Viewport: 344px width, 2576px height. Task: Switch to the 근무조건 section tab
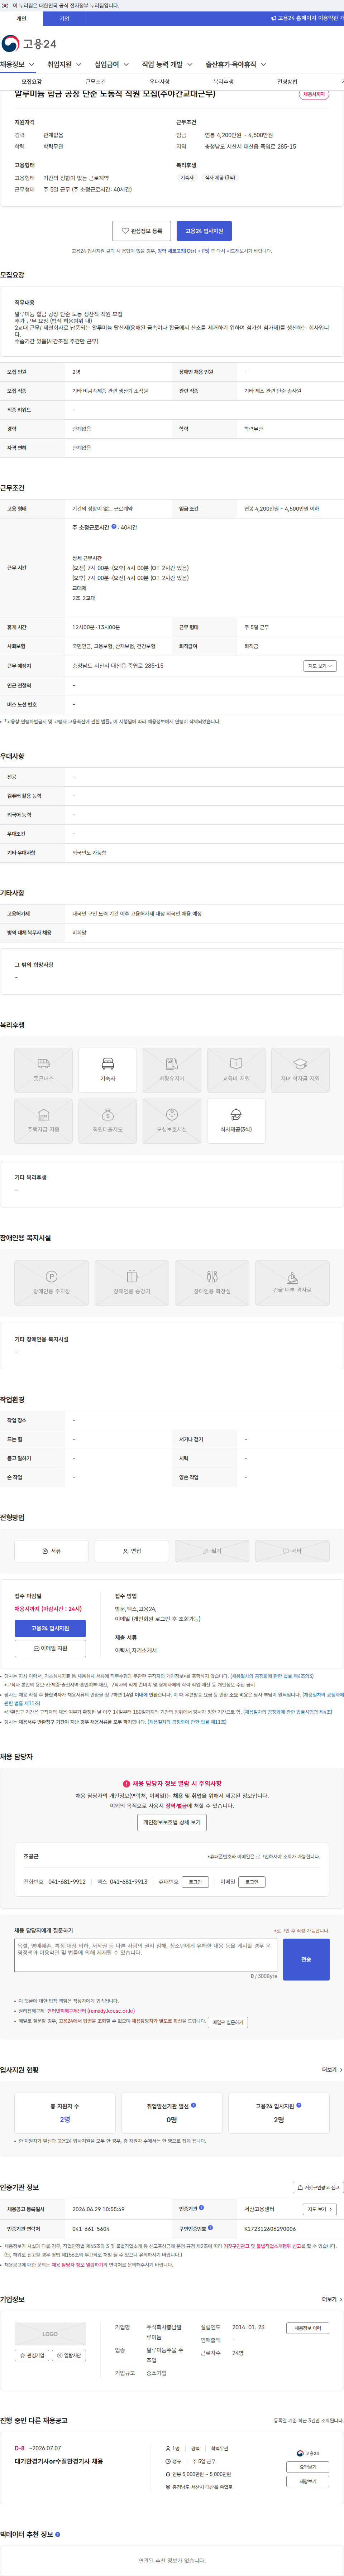[95, 82]
